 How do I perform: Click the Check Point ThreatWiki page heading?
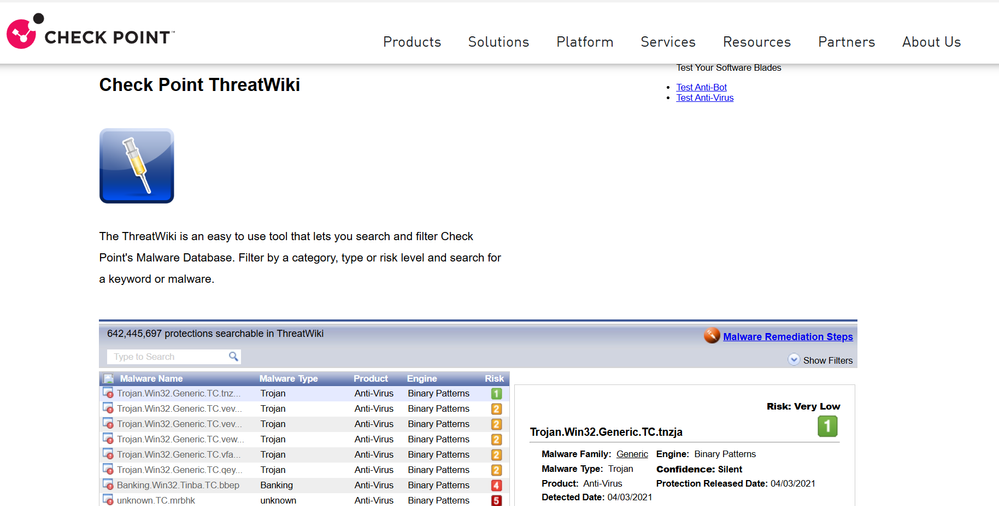point(199,85)
